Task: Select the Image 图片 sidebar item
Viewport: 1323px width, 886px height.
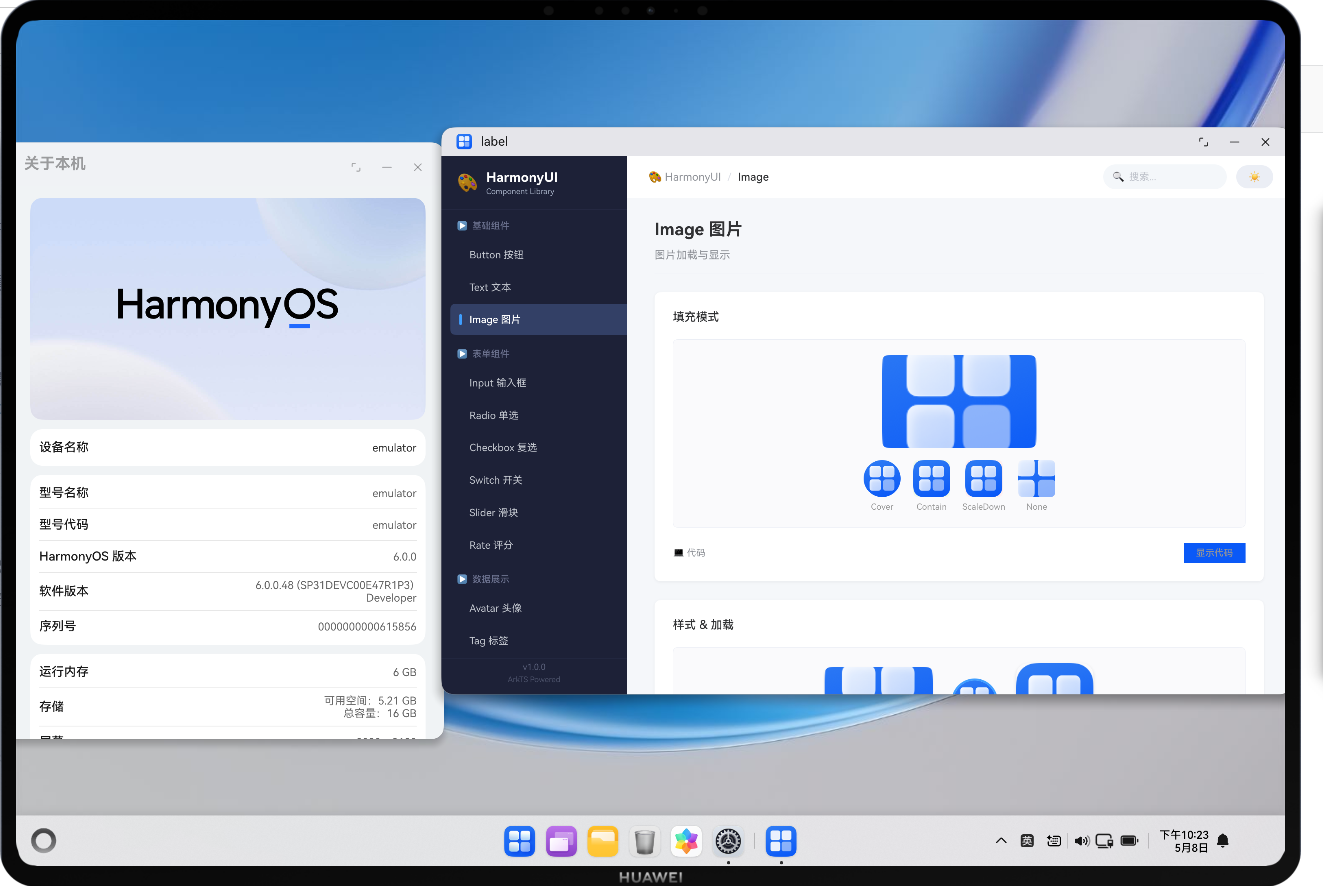Action: 538,320
